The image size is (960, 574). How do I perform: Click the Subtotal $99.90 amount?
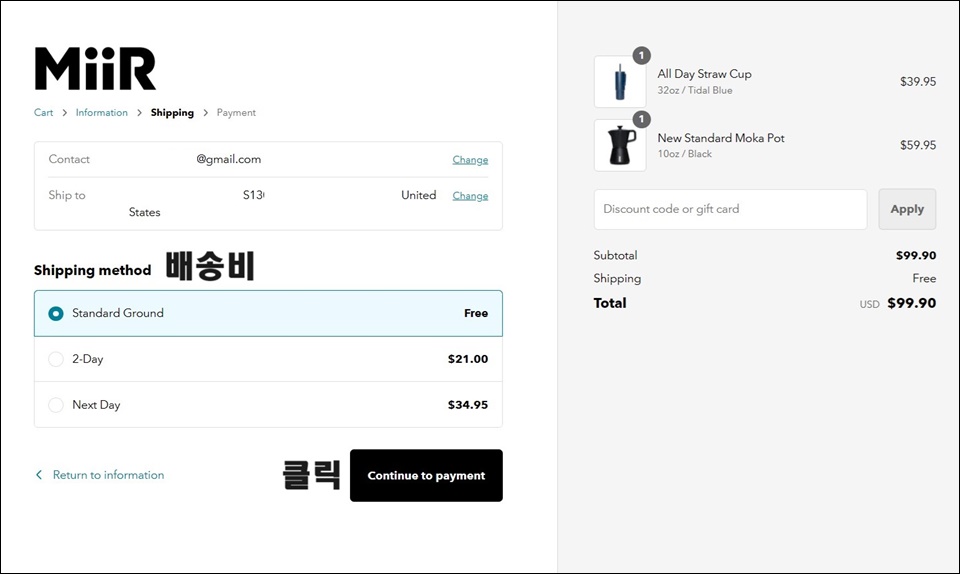[x=916, y=256]
